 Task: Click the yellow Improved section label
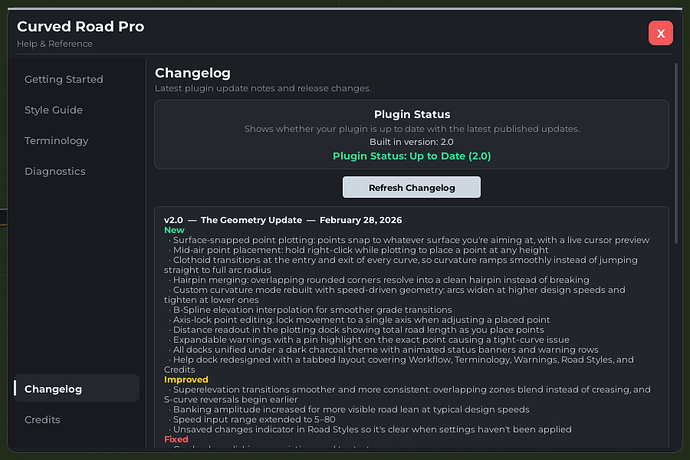coord(187,379)
